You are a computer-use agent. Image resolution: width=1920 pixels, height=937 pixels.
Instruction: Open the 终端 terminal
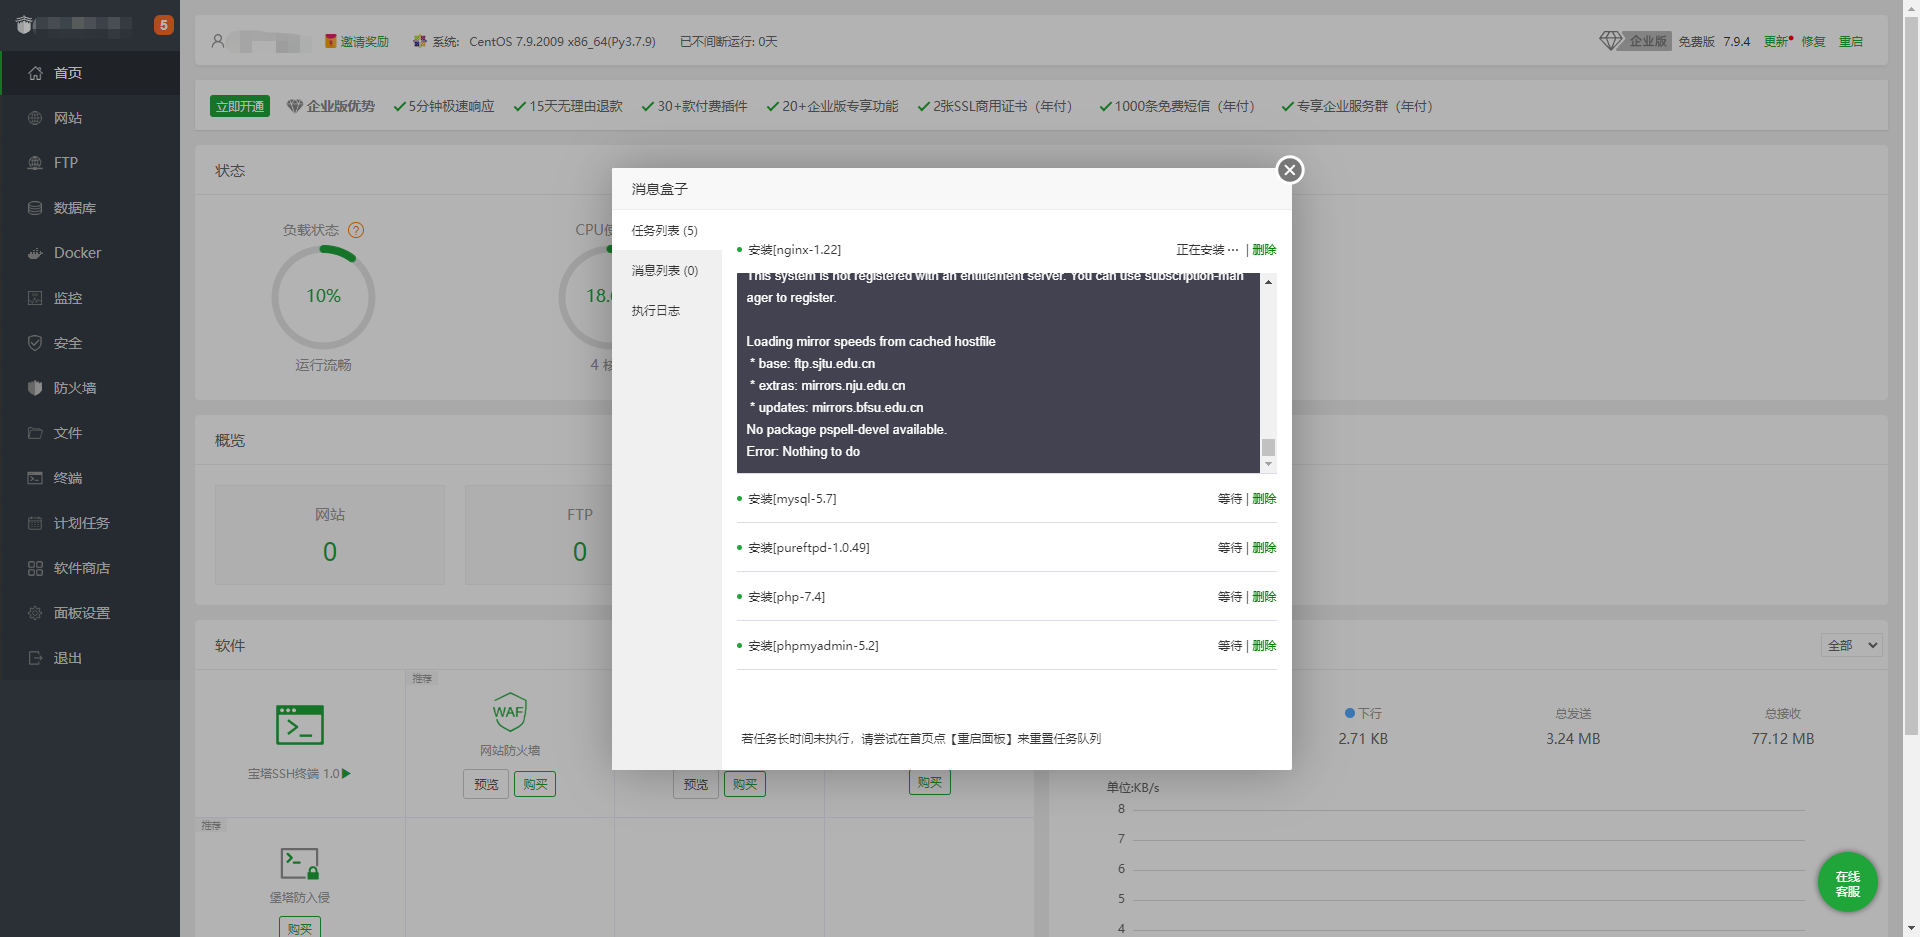click(68, 477)
